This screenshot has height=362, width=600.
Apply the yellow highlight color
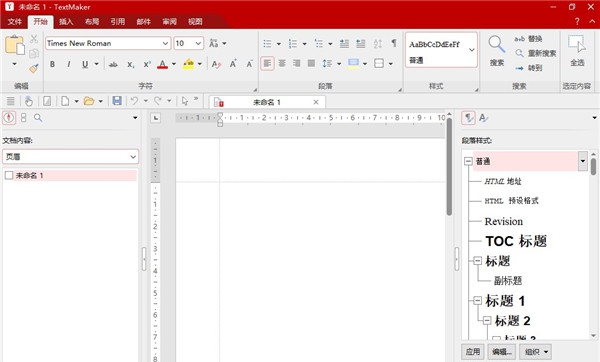pos(188,64)
